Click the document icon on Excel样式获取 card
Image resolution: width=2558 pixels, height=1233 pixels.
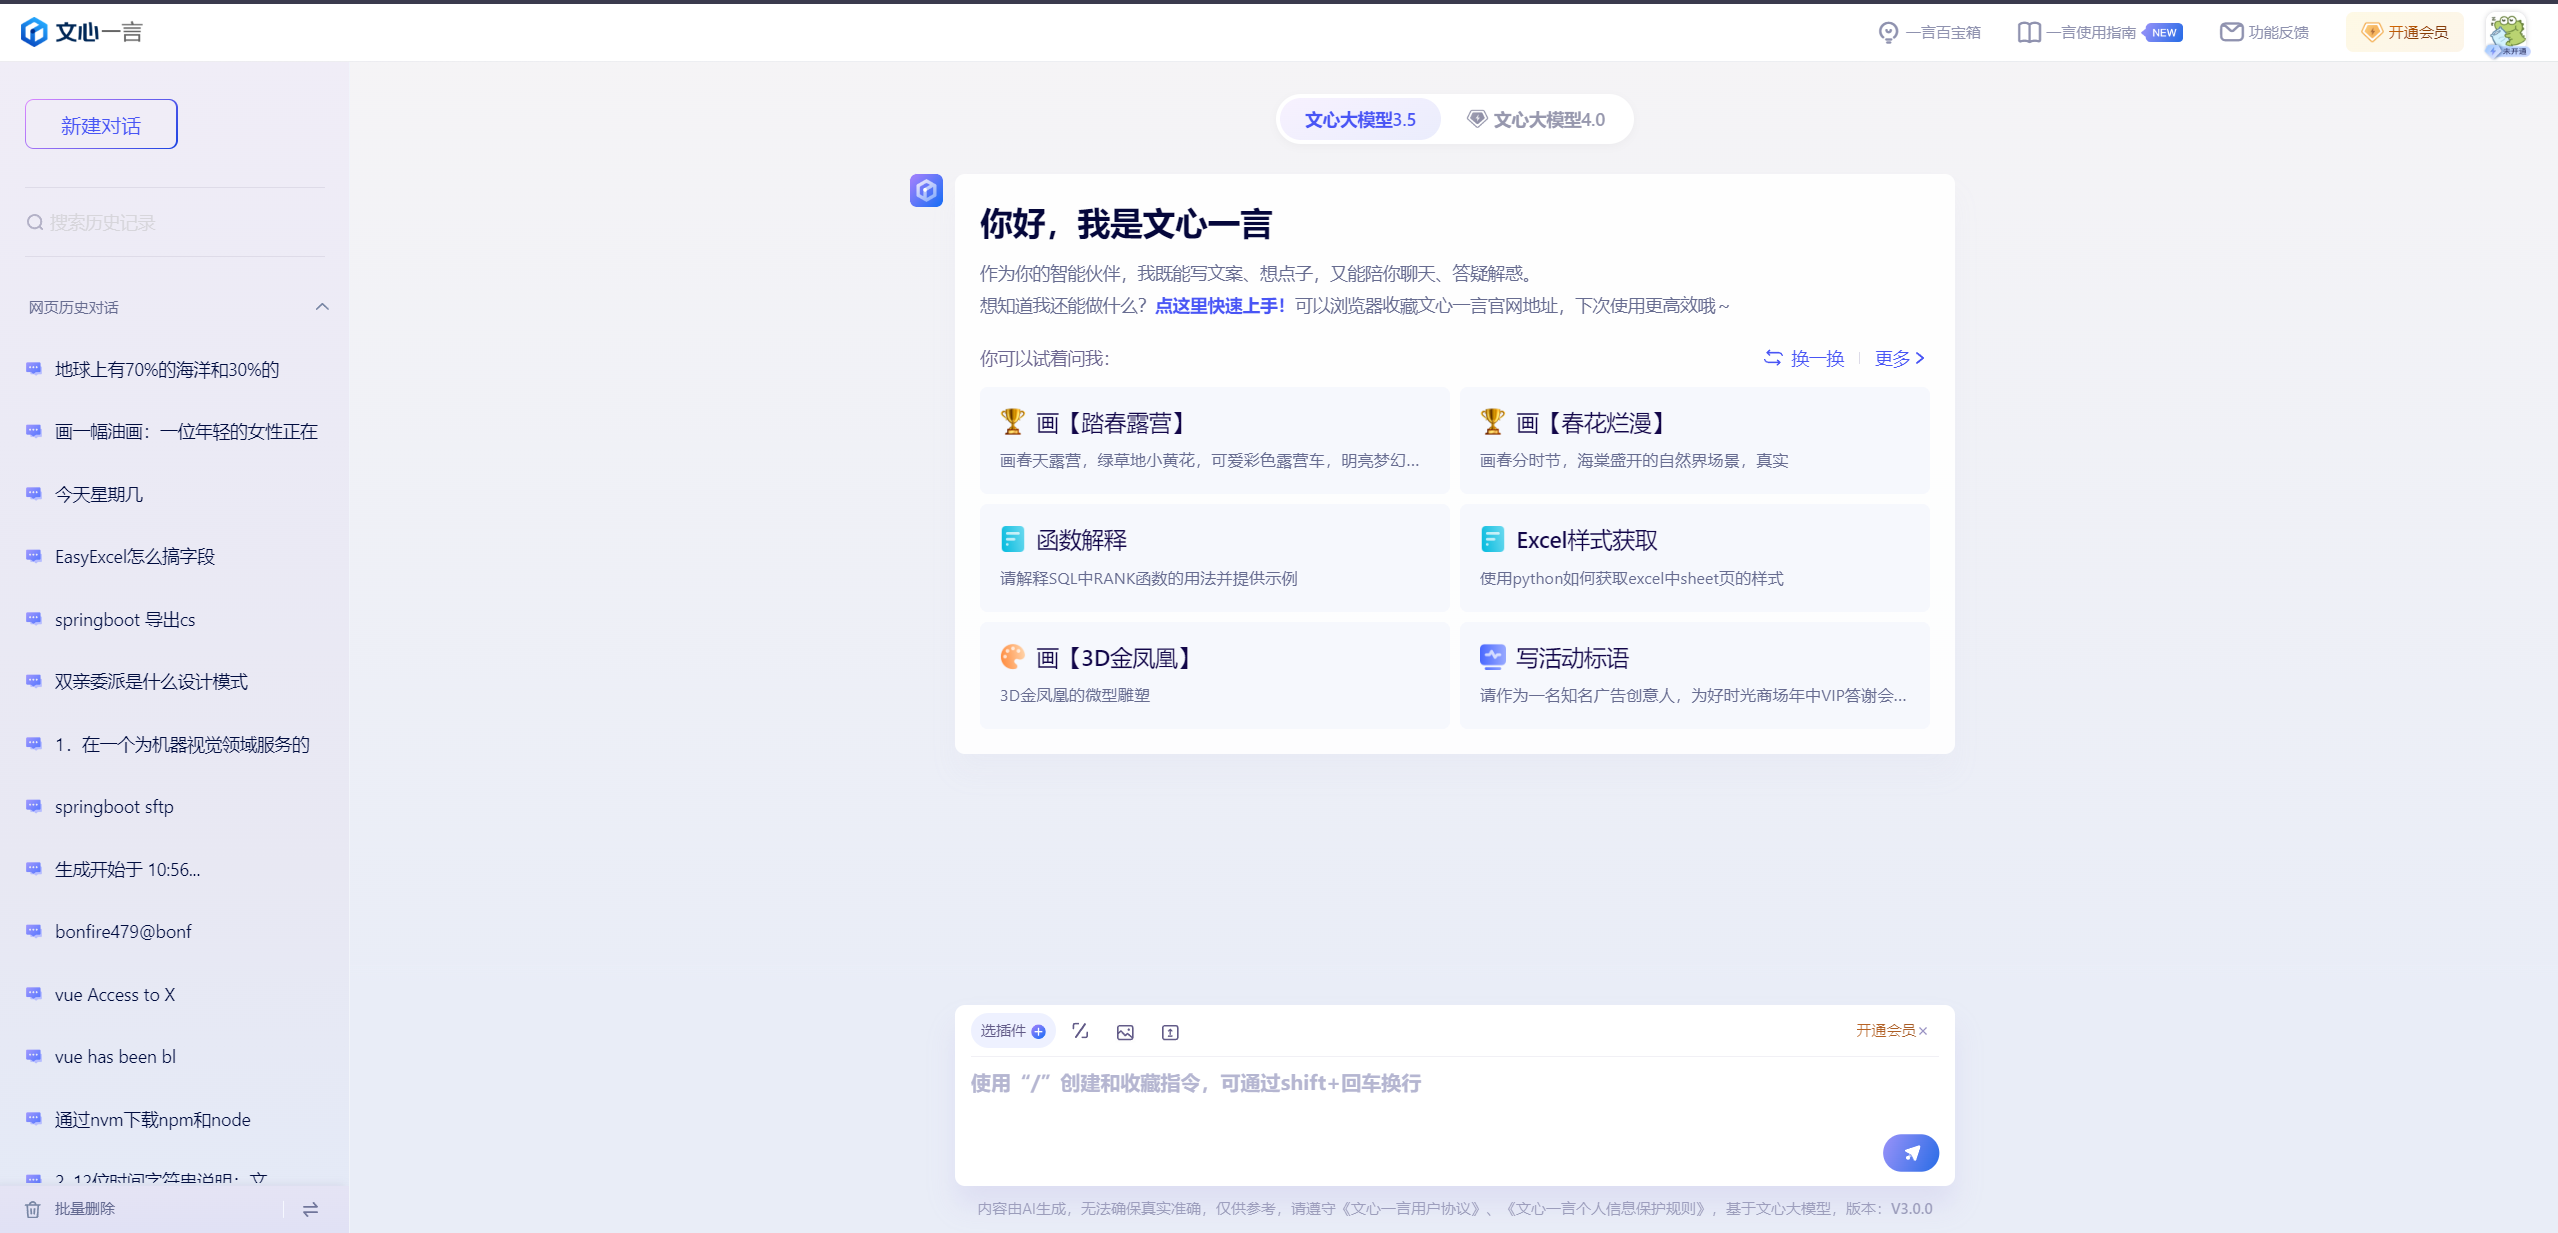[x=1493, y=539]
